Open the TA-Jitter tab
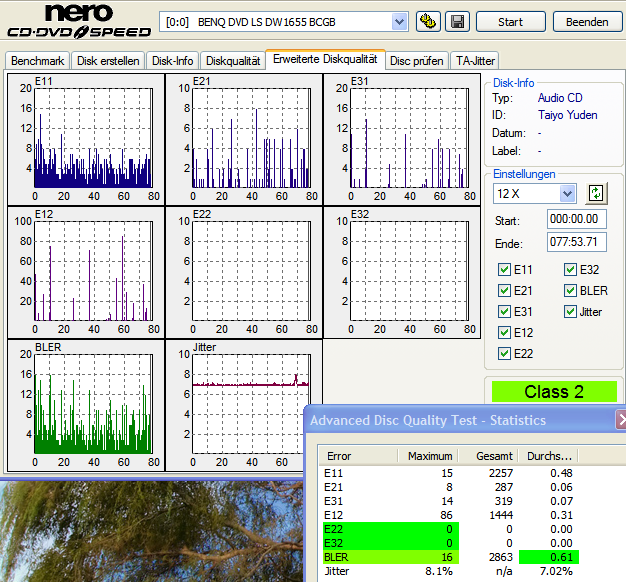 point(474,61)
